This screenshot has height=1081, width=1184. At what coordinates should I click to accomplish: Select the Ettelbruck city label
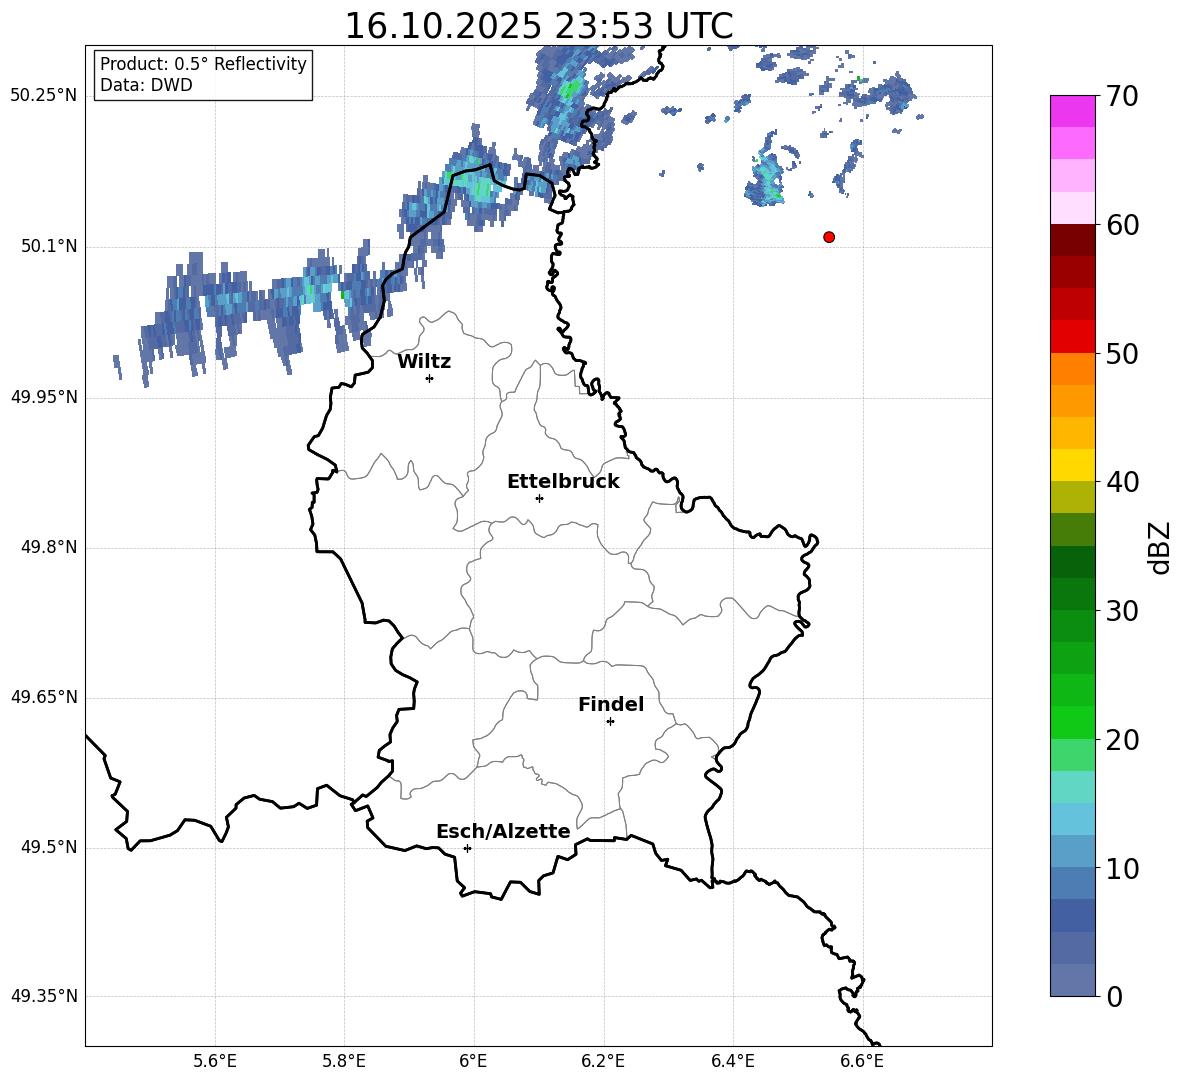(563, 482)
